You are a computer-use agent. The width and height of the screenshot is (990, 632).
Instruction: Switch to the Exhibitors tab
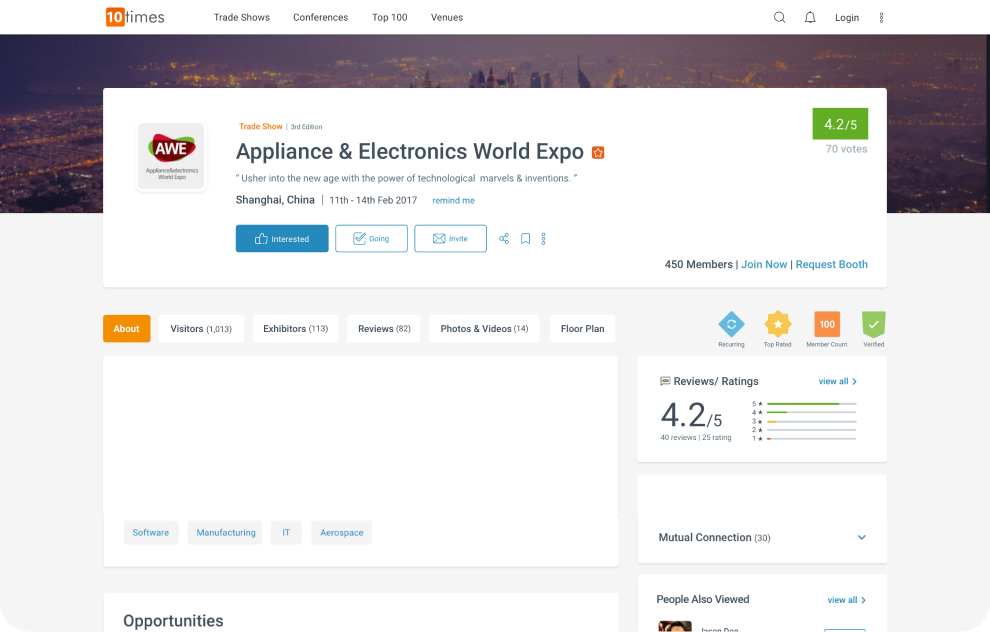(295, 329)
